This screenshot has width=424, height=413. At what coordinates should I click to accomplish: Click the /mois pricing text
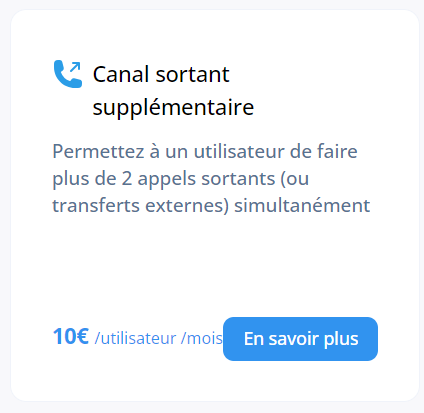click(202, 338)
